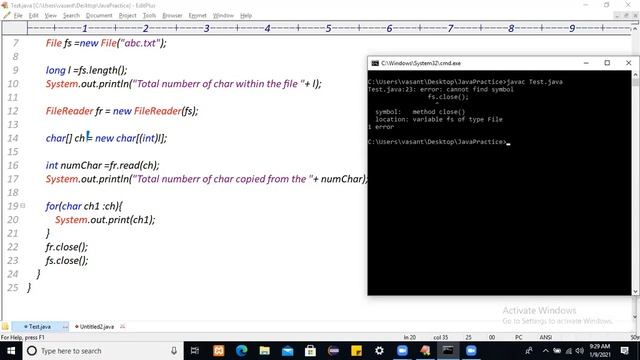This screenshot has width=640, height=360.
Task: Close the Untitled2.java tab with its X
Action: click(x=122, y=326)
